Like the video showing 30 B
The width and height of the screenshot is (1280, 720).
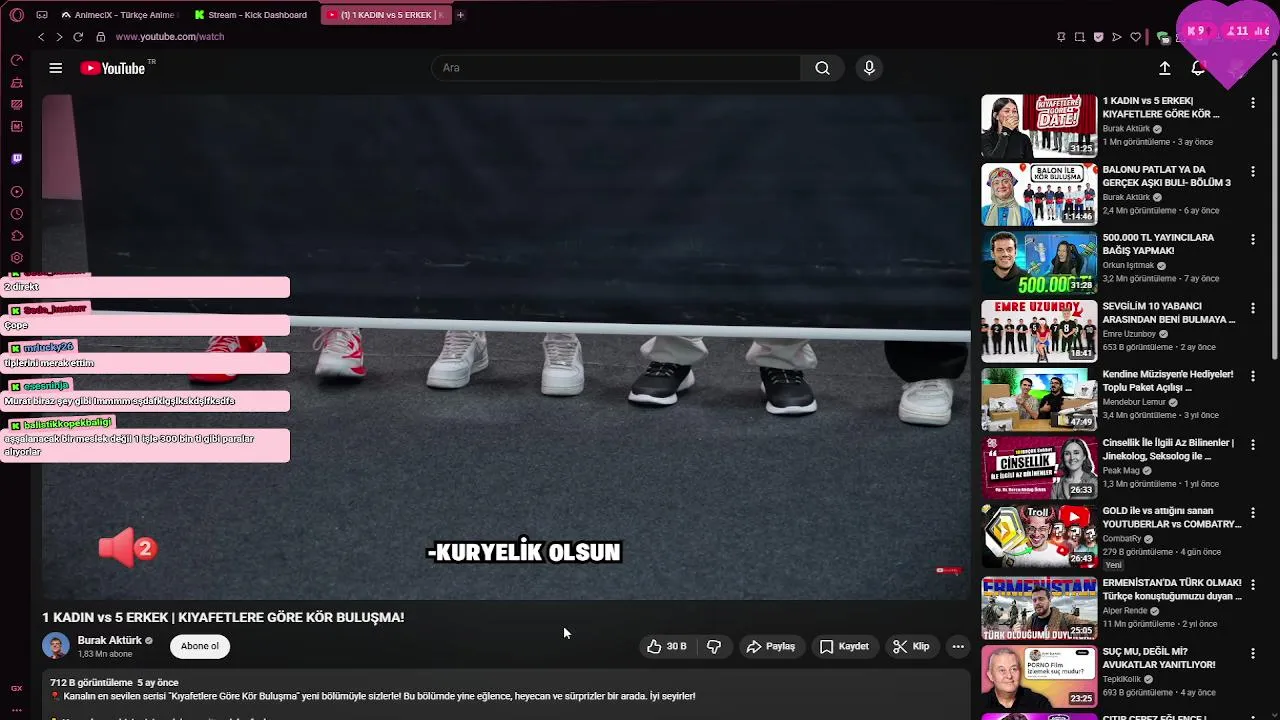point(666,647)
